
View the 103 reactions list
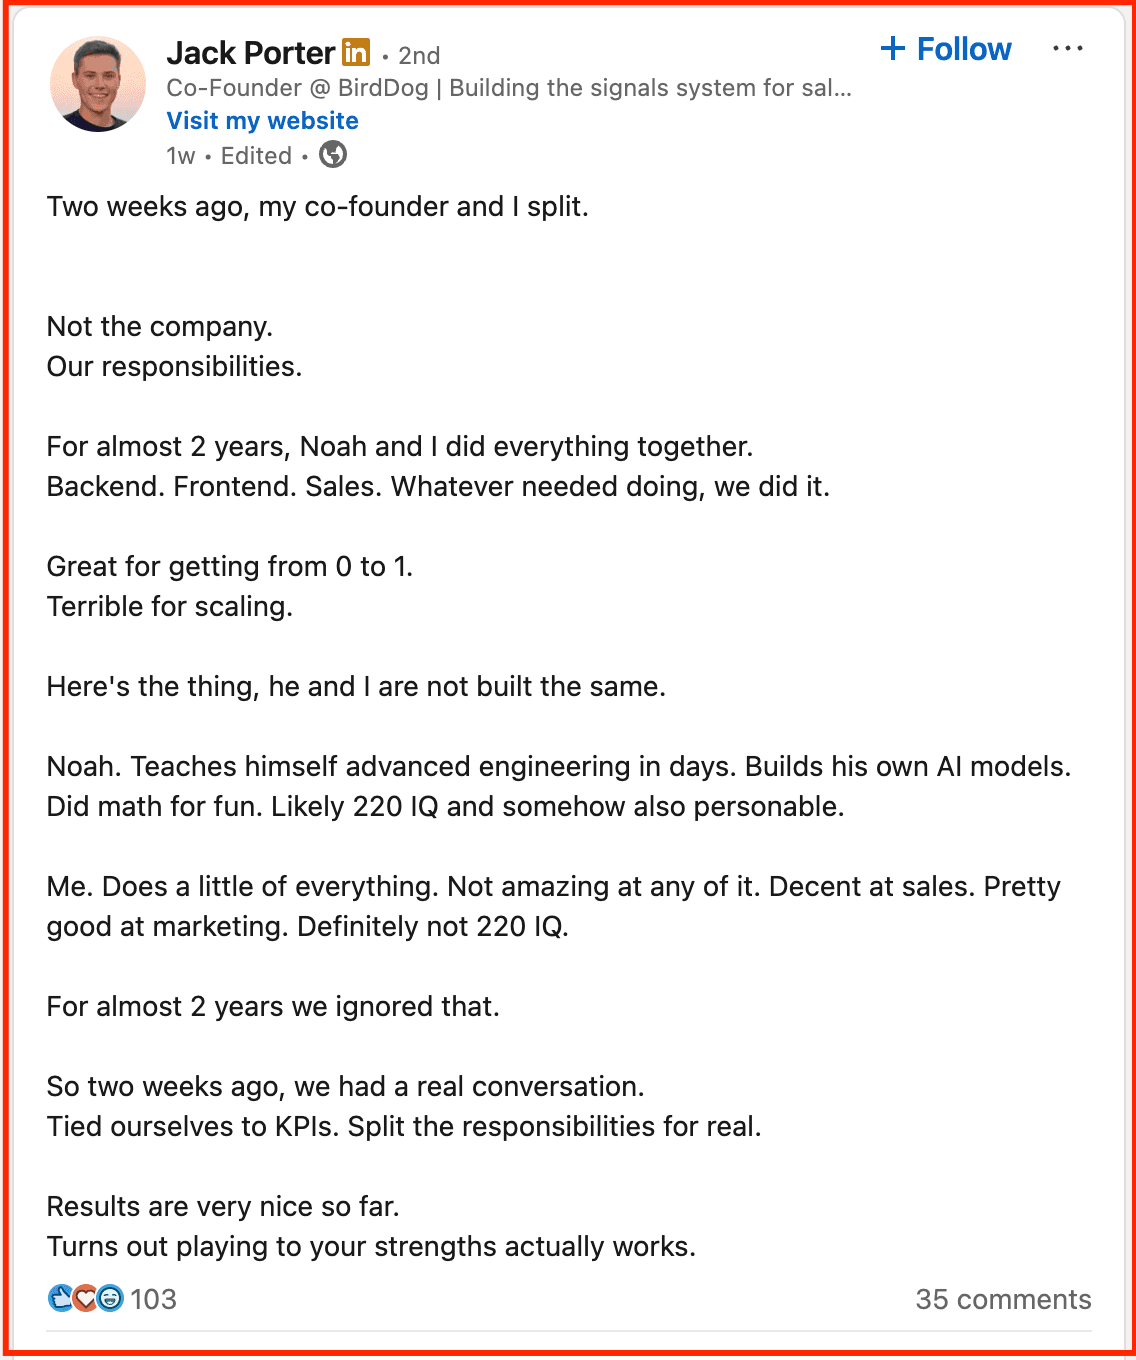point(153,1299)
